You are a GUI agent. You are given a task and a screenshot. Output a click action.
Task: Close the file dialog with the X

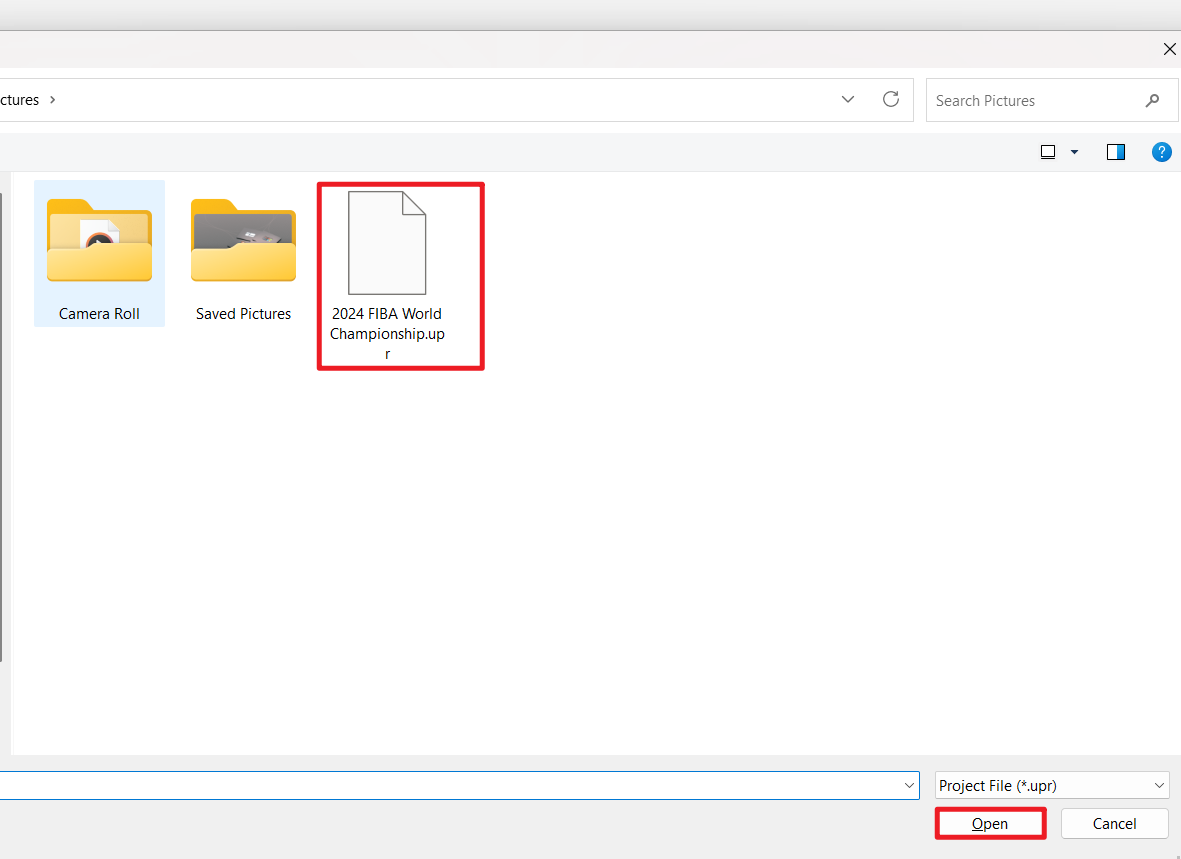pyautogui.click(x=1169, y=49)
